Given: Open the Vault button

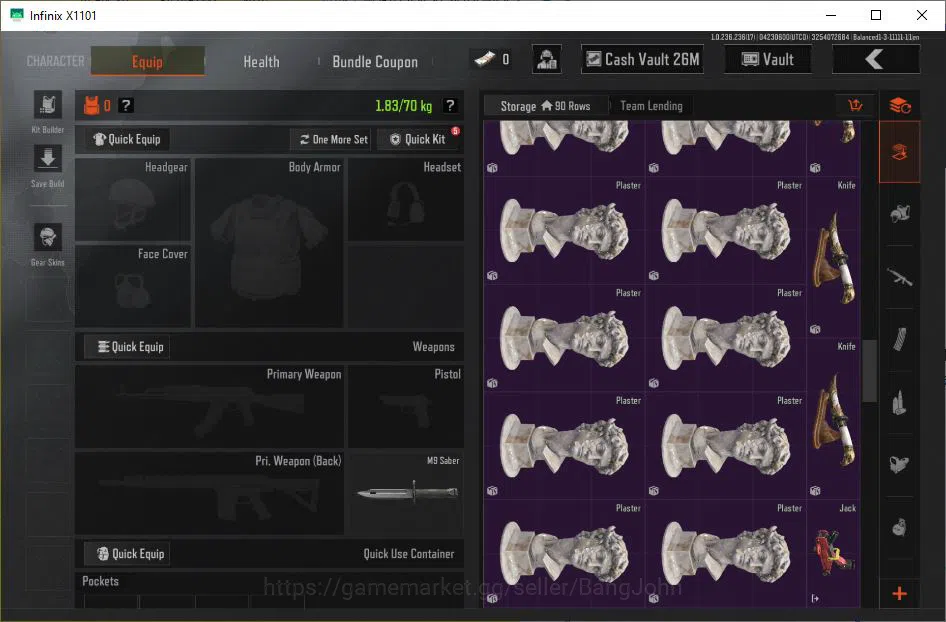Looking at the screenshot, I should [x=768, y=59].
